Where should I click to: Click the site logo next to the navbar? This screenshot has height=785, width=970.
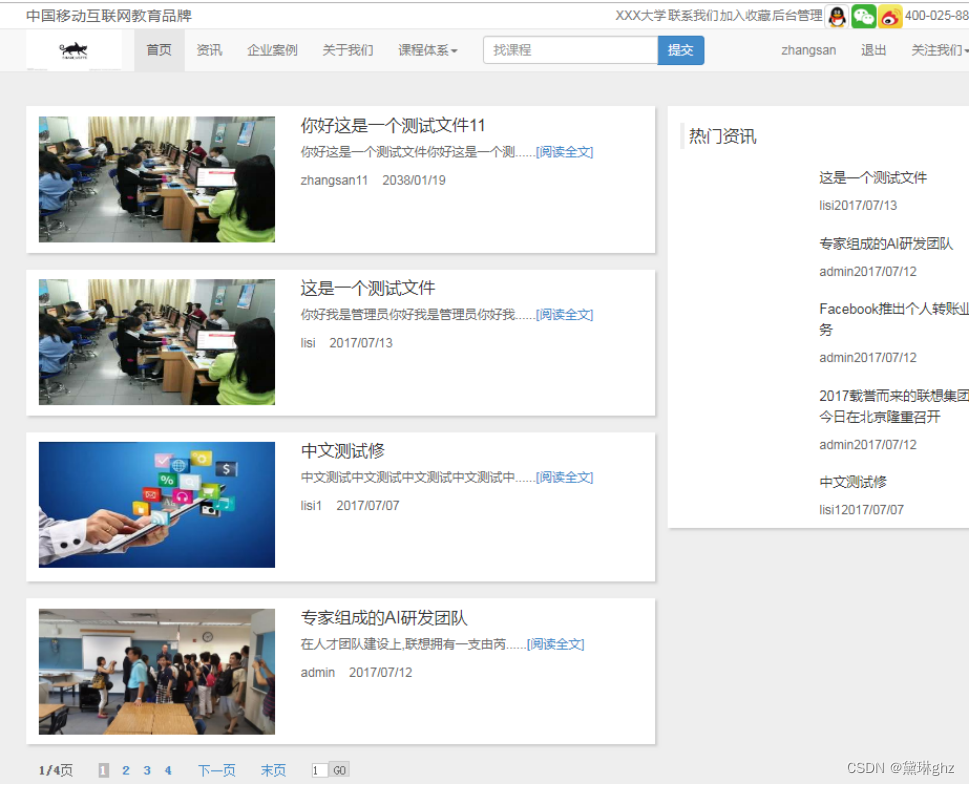(x=74, y=49)
